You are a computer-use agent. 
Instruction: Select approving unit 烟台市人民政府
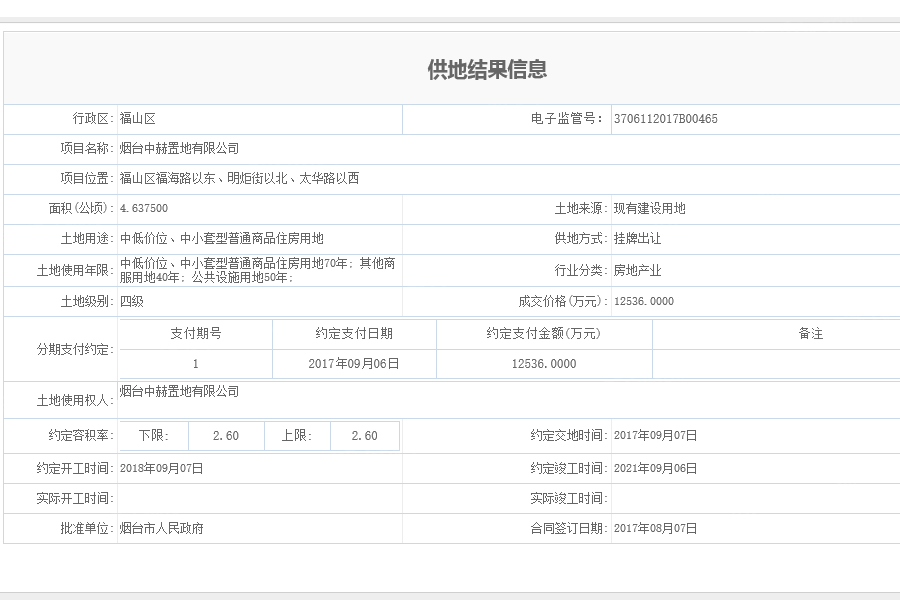coord(161,528)
